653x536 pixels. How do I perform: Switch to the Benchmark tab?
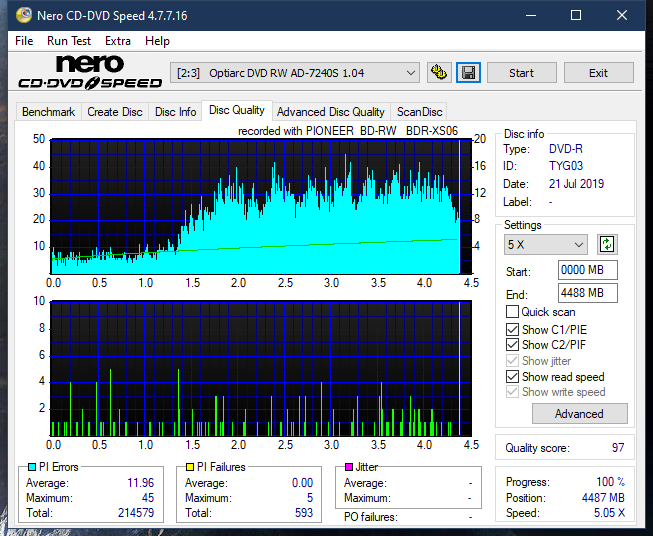pos(48,112)
